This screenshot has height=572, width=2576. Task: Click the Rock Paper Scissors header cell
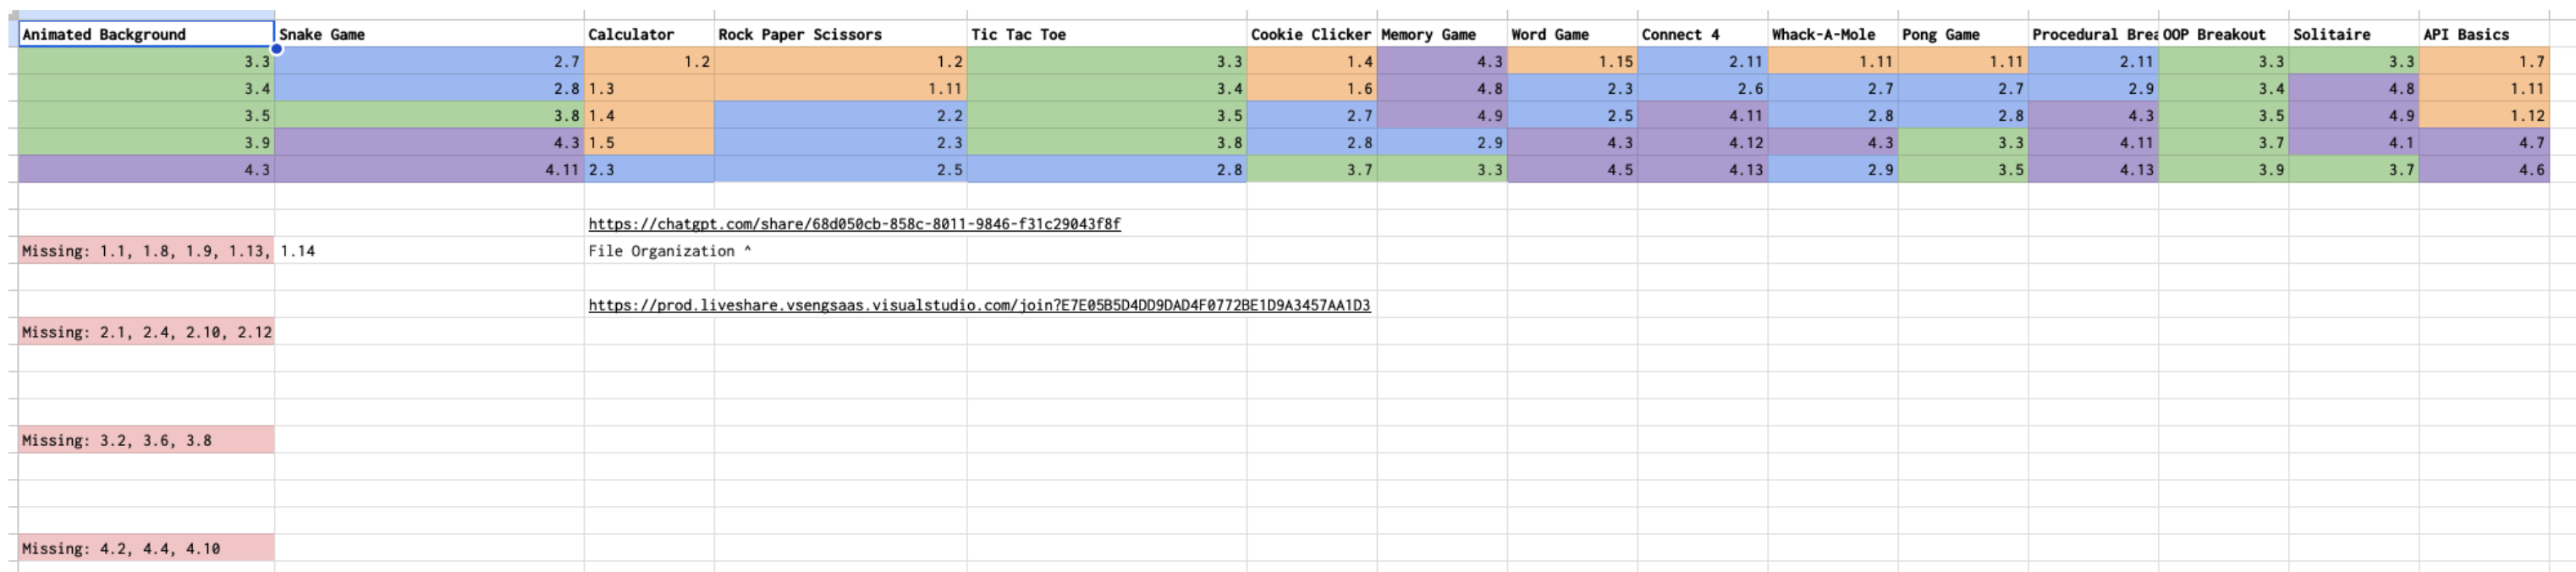pyautogui.click(x=840, y=34)
